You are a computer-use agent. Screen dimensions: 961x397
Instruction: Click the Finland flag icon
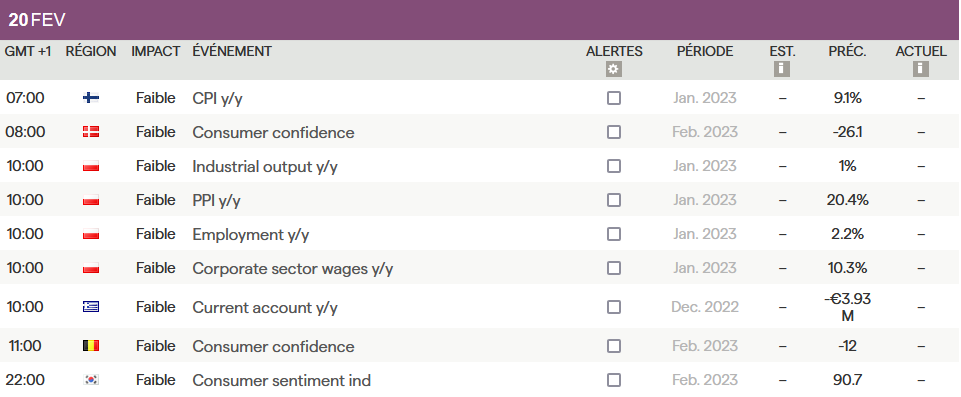pyautogui.click(x=91, y=98)
